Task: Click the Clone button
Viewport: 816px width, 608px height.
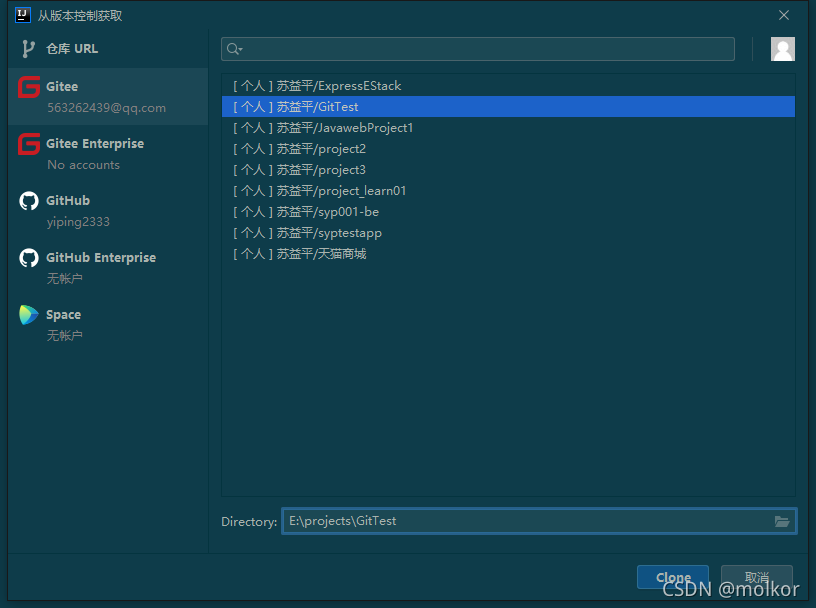Action: point(673,577)
